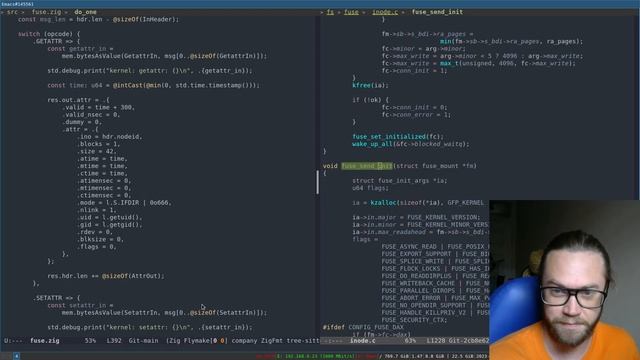Click the 'do_one' breadcrumb function name
The width and height of the screenshot is (640, 360).
coord(85,12)
